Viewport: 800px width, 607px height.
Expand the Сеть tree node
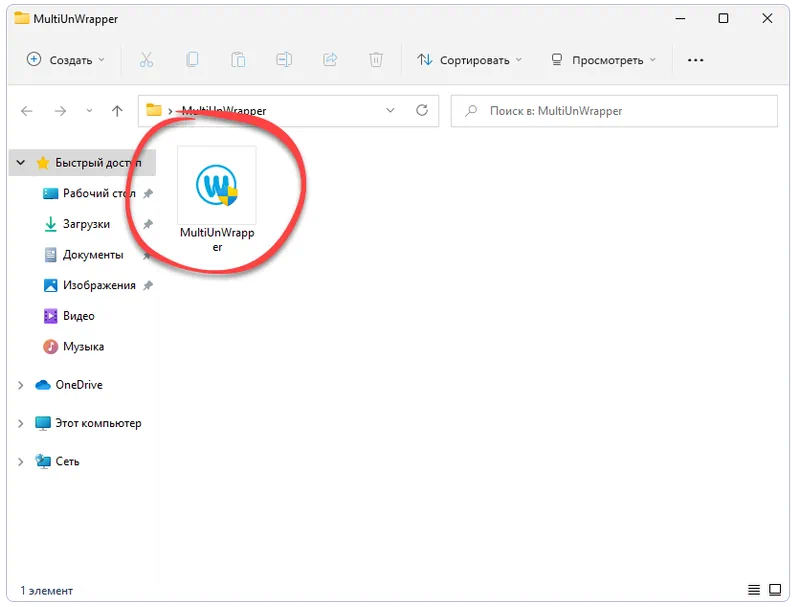pos(20,462)
